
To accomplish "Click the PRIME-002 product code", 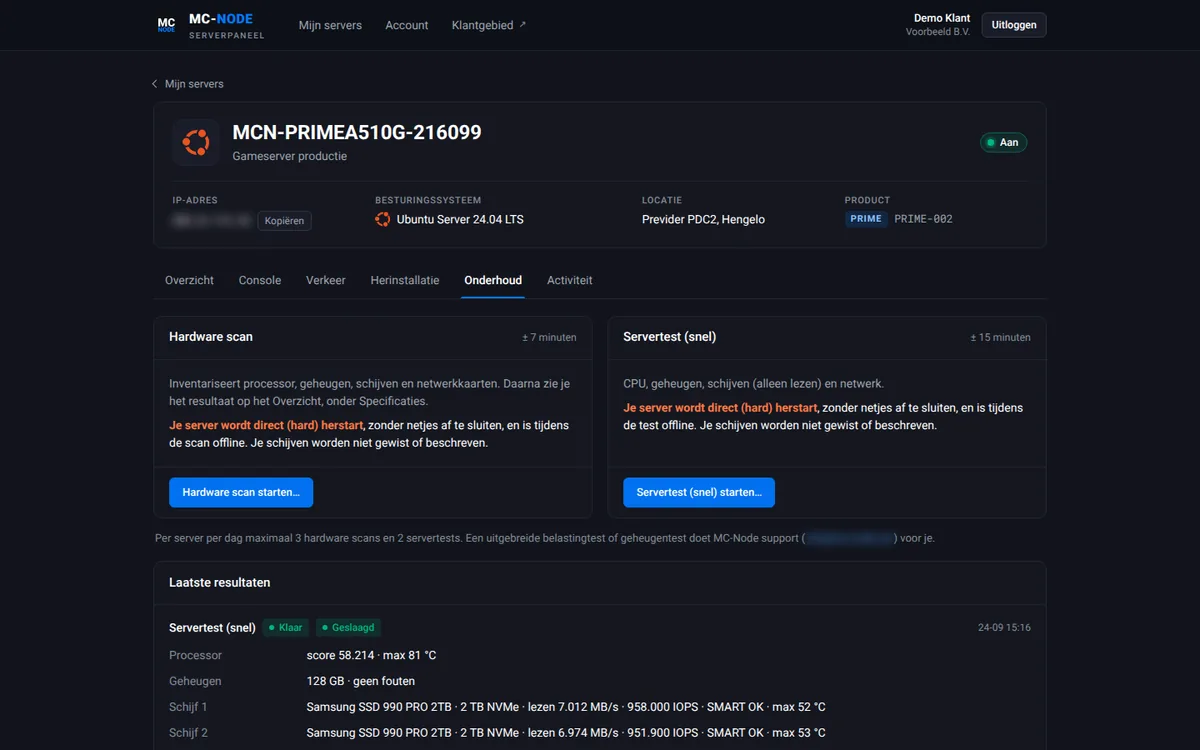I will 923,219.
